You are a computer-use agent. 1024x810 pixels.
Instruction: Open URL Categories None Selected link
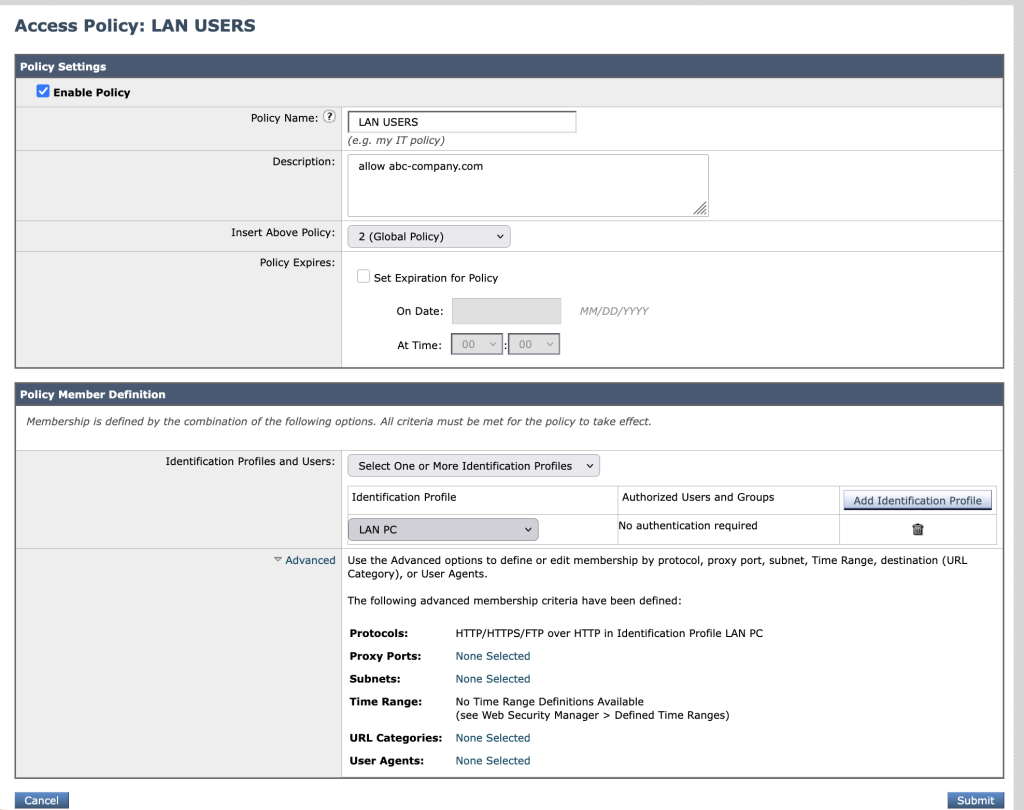tap(493, 737)
